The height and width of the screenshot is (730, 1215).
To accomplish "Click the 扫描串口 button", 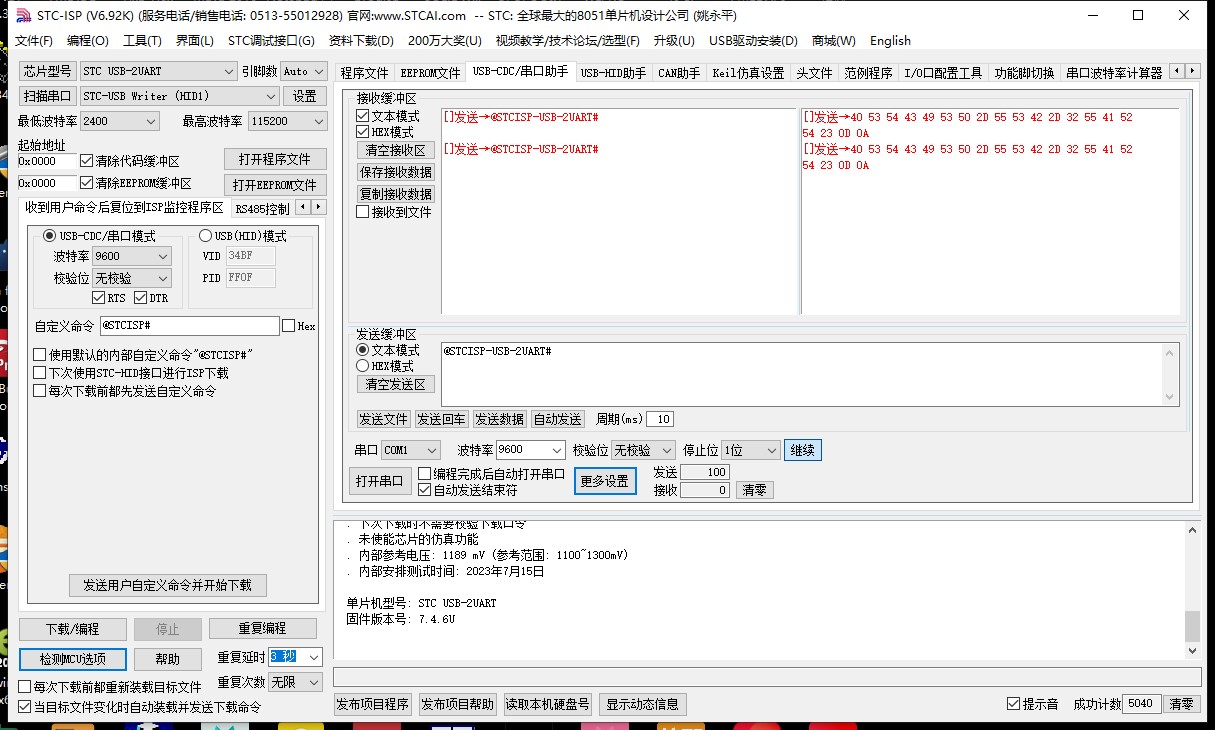I will tap(48, 96).
